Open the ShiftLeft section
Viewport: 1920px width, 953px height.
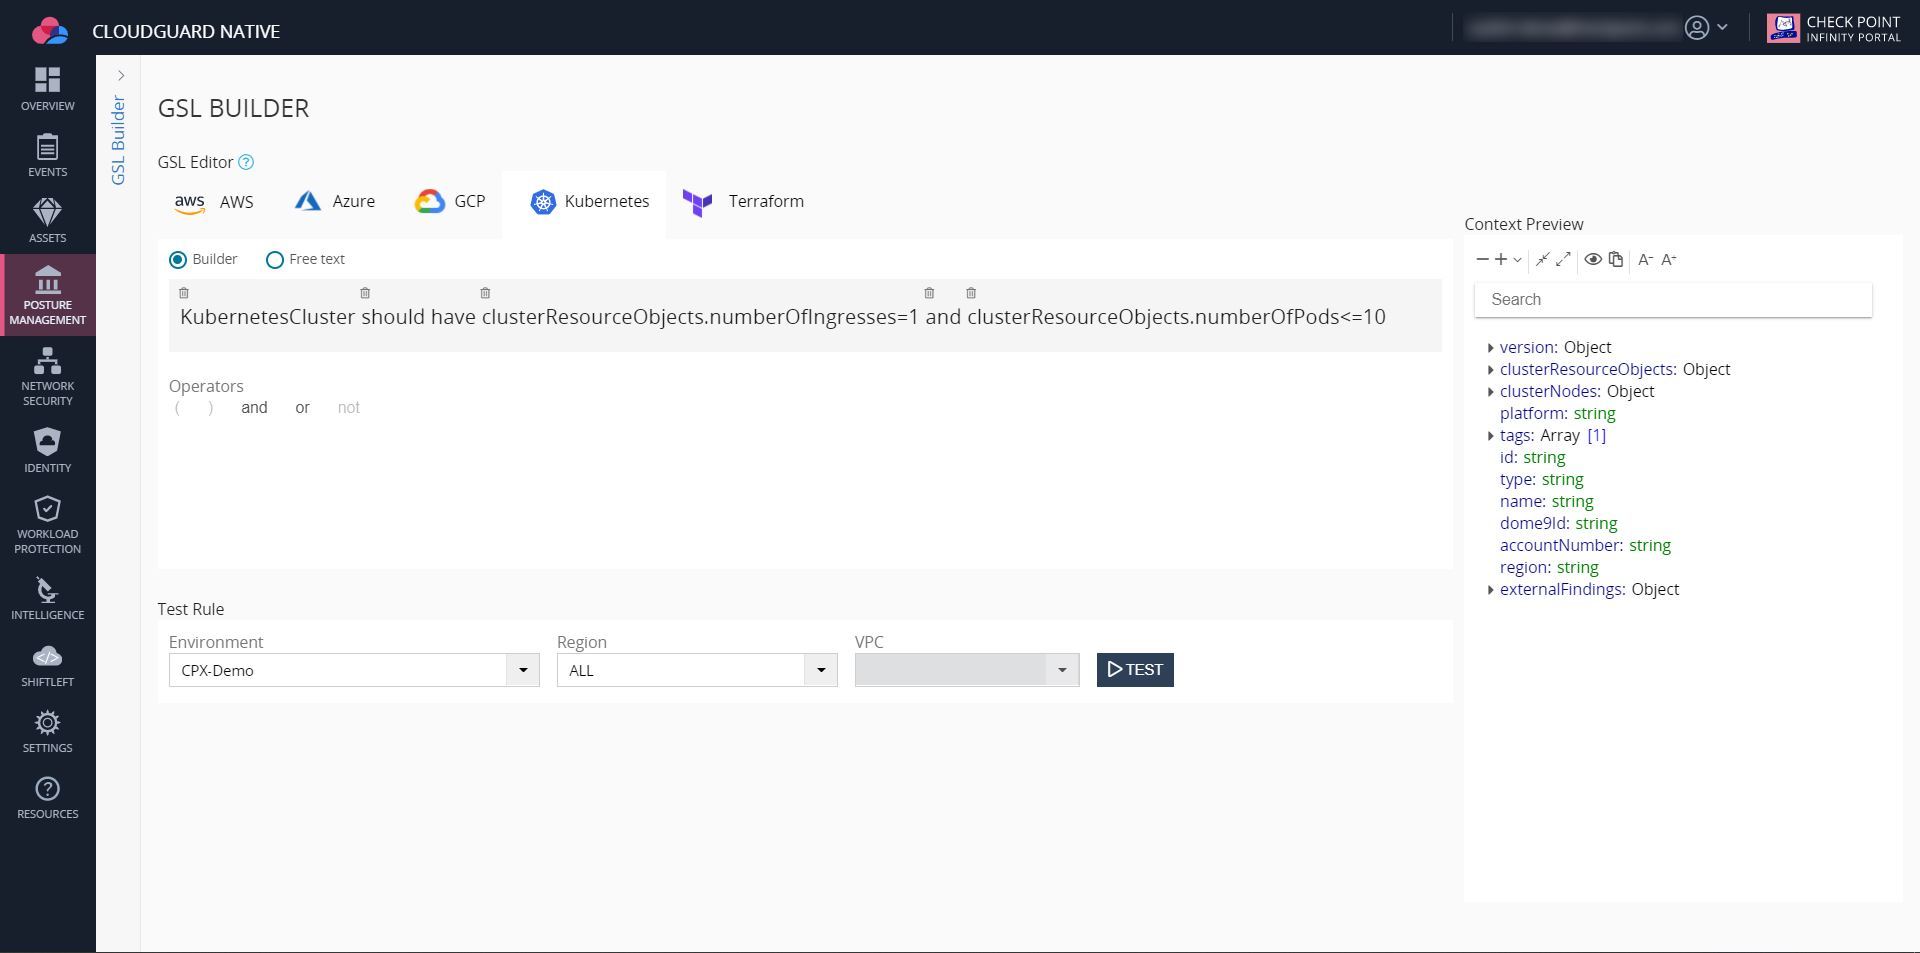(47, 665)
